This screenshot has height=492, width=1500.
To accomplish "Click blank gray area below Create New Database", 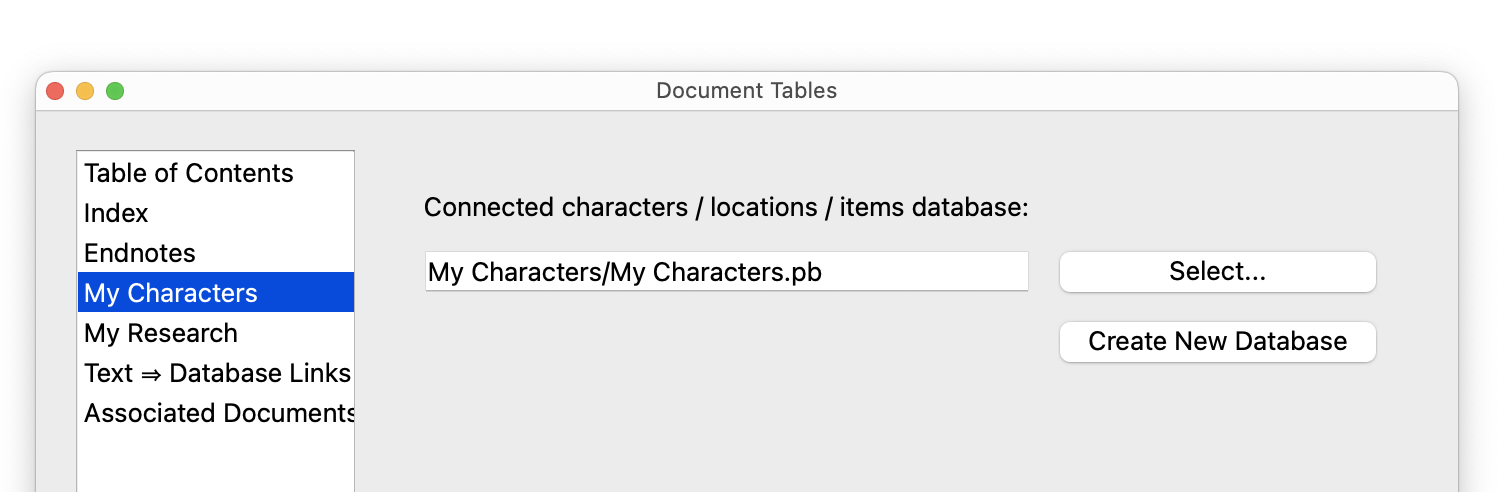I will pos(1217,430).
